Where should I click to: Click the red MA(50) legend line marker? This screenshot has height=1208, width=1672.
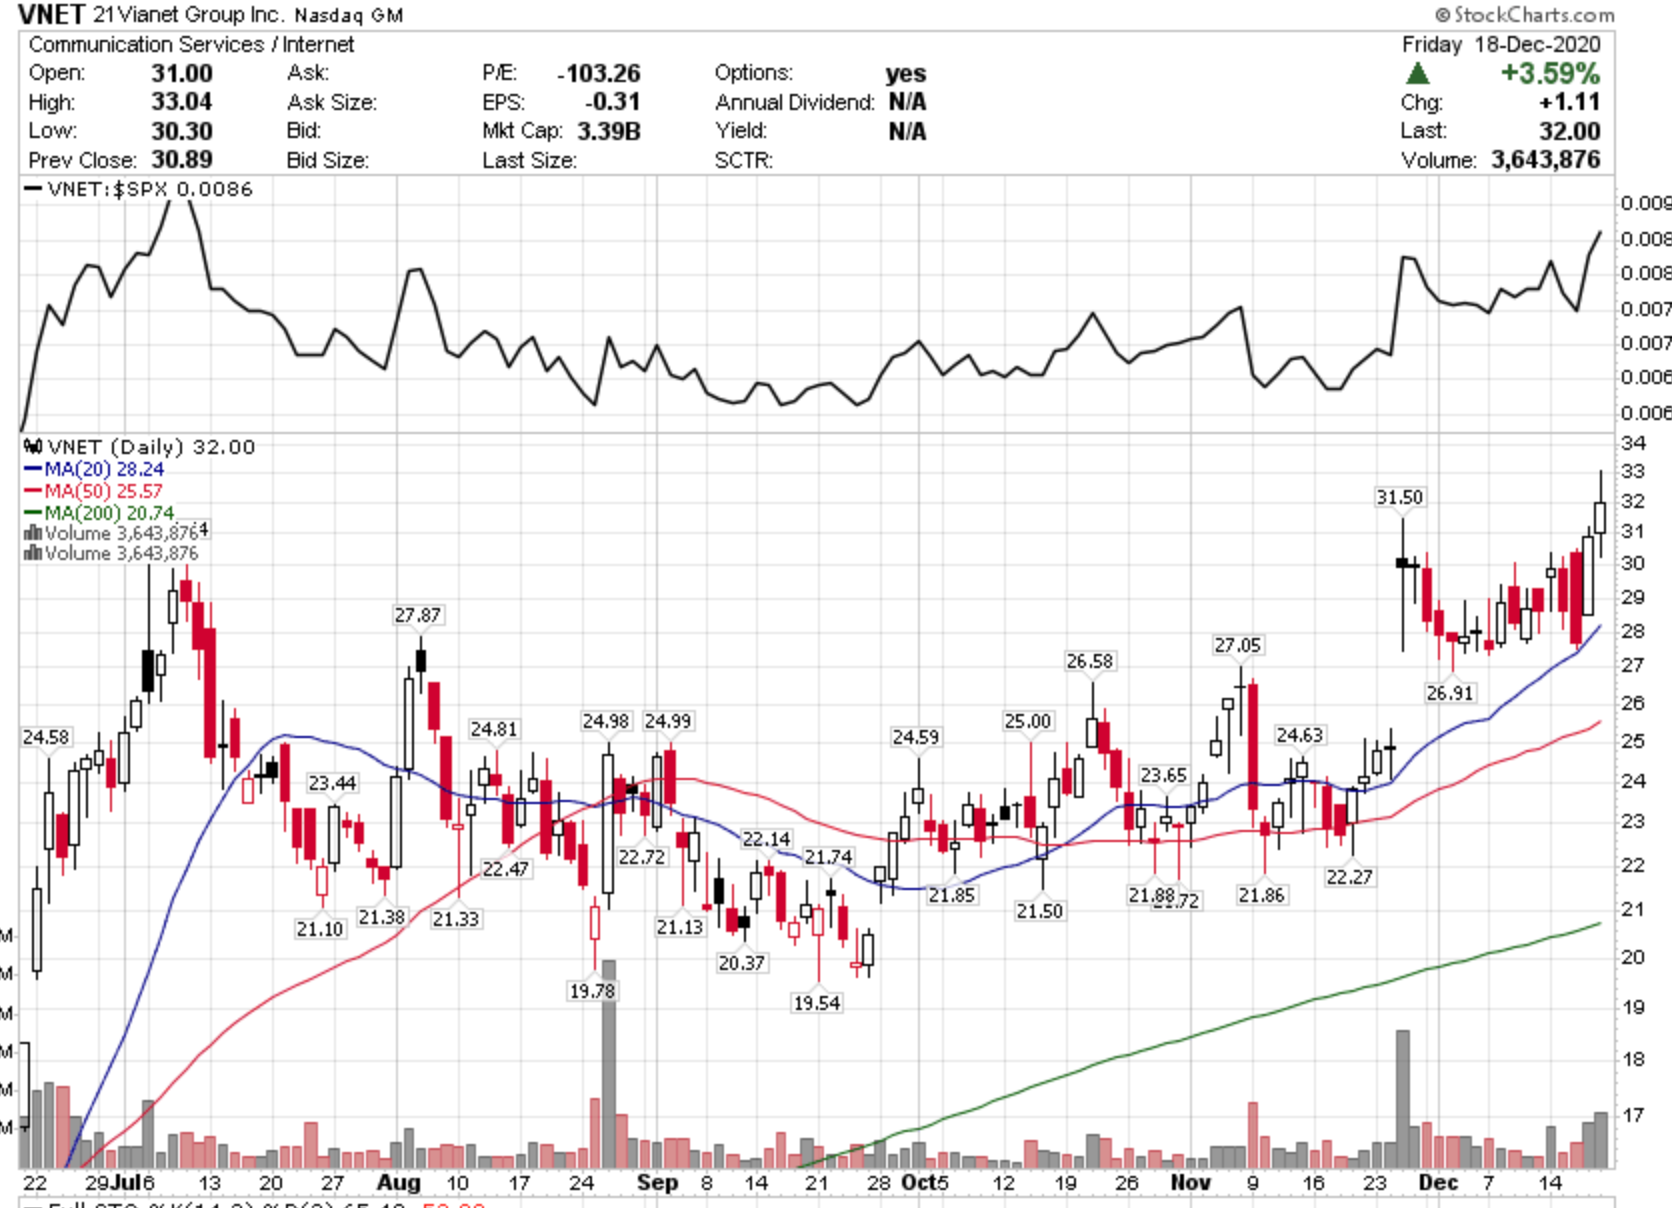click(x=33, y=491)
